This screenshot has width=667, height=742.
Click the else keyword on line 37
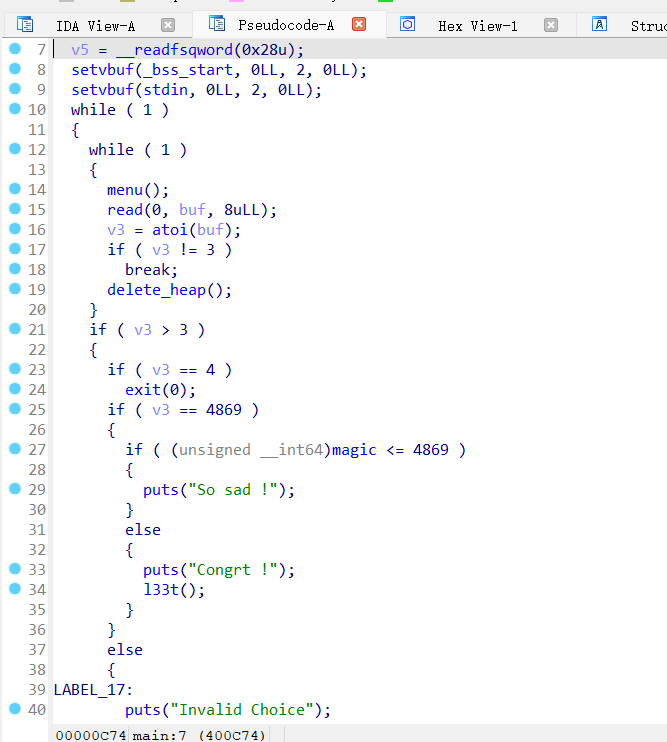(125, 650)
